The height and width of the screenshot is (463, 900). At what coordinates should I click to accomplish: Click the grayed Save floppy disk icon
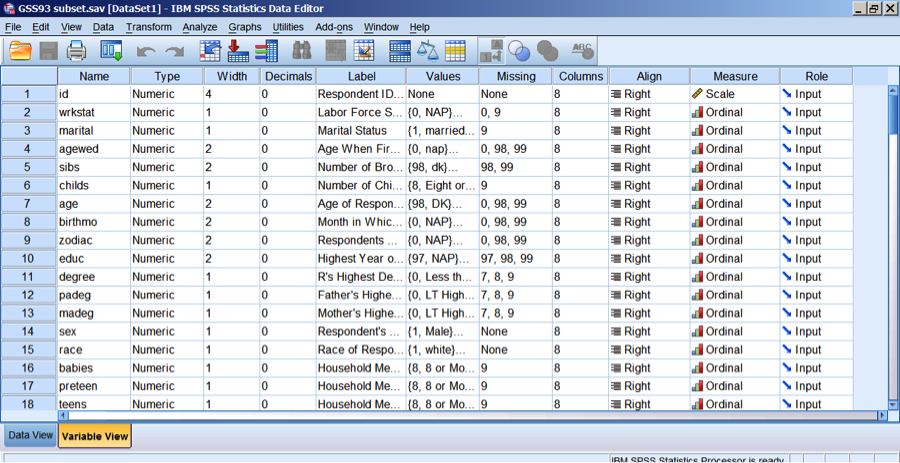pos(49,51)
